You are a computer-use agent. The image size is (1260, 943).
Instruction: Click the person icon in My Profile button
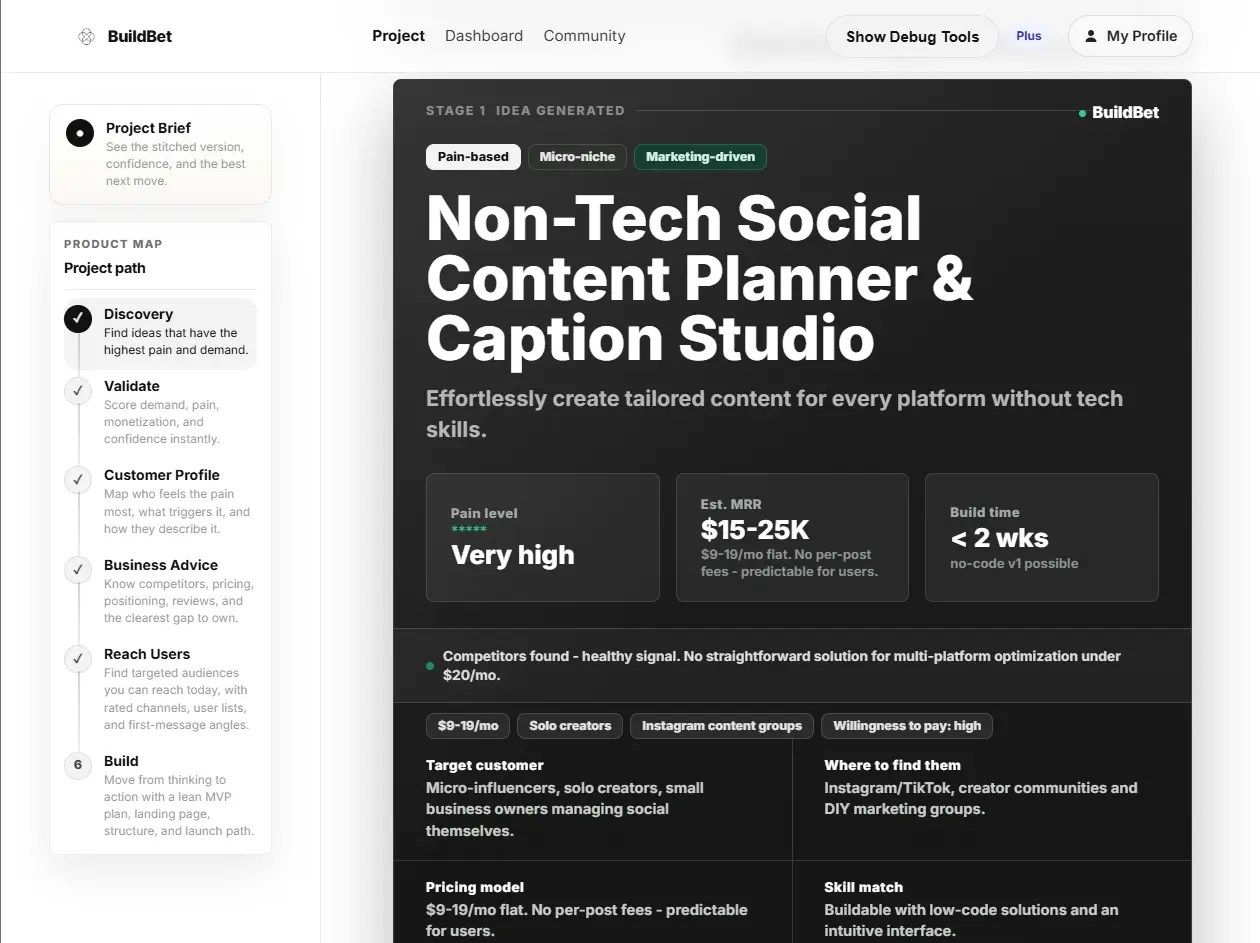click(1091, 36)
